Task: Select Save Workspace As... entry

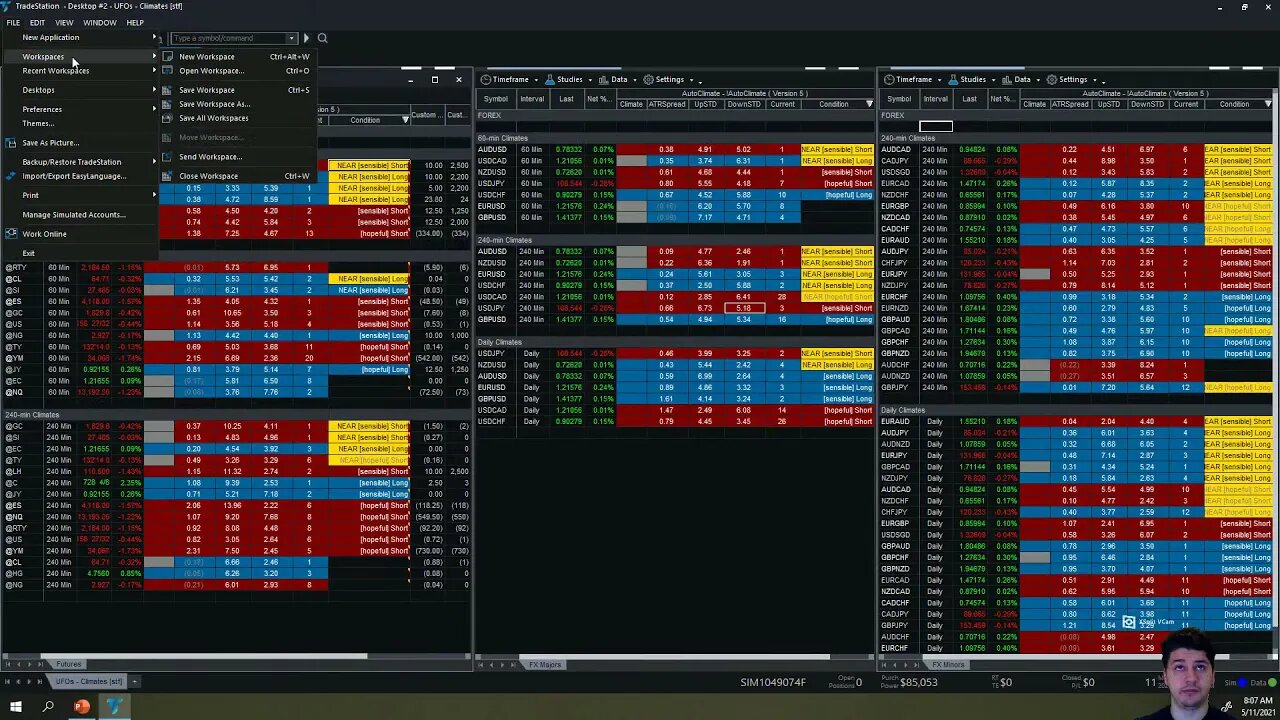Action: point(214,104)
